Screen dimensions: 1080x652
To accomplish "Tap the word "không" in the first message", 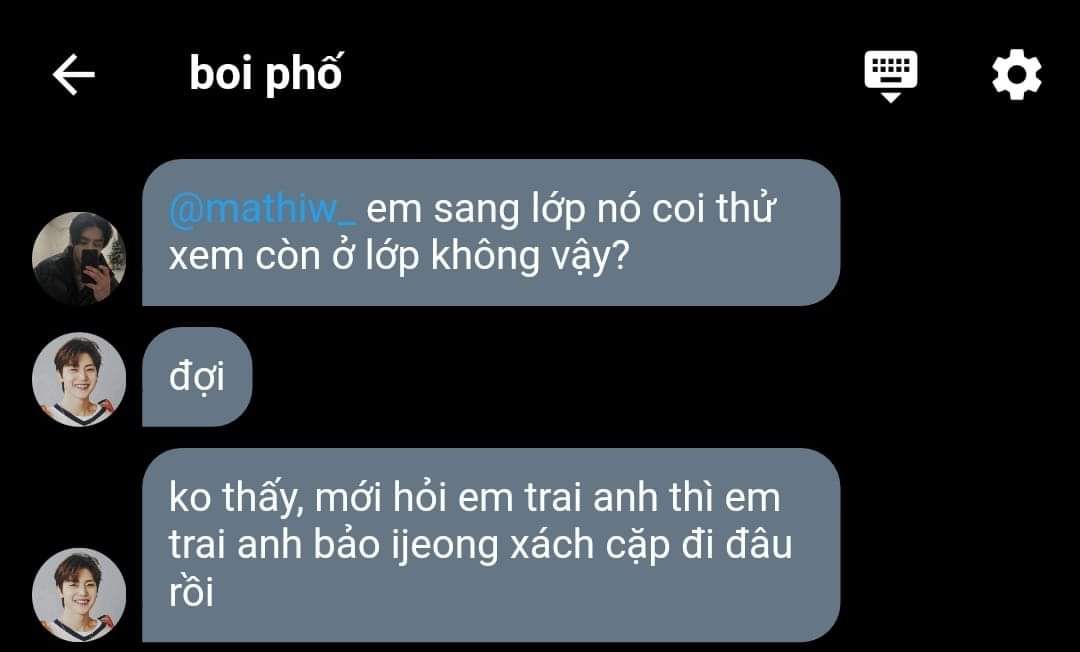I will (x=485, y=257).
